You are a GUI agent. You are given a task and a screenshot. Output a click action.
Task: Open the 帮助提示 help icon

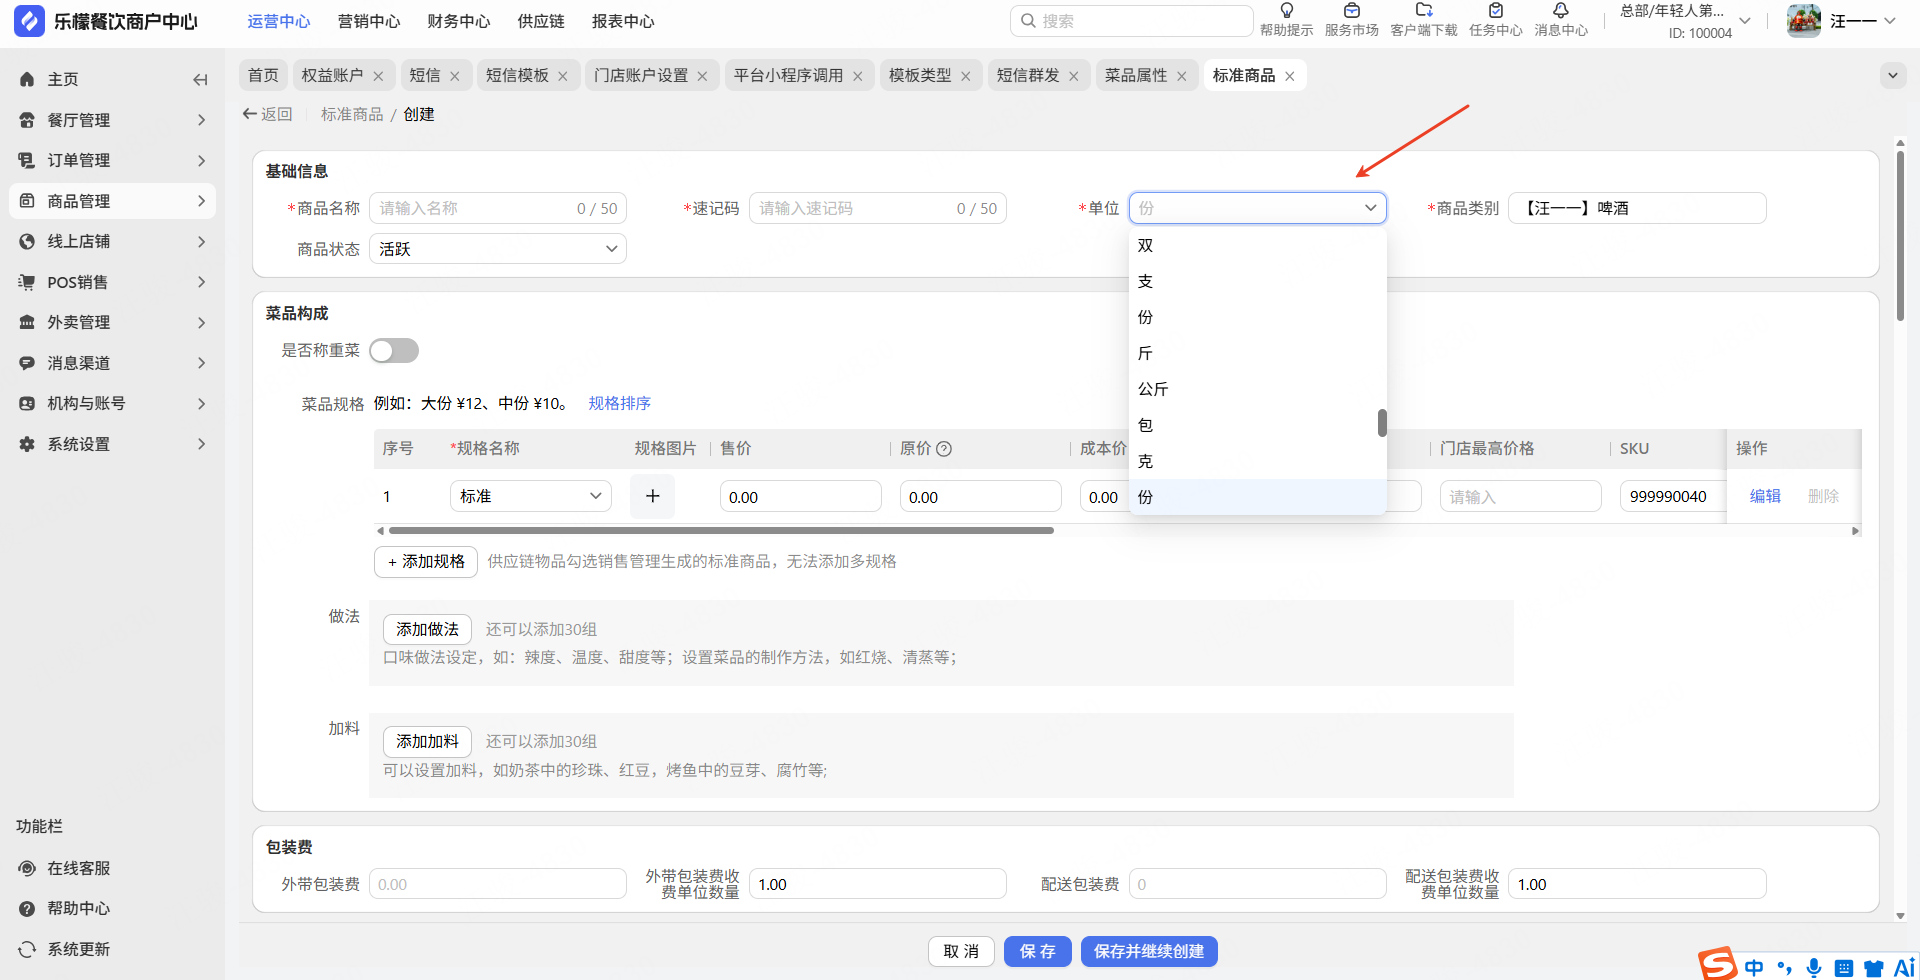click(x=1286, y=11)
